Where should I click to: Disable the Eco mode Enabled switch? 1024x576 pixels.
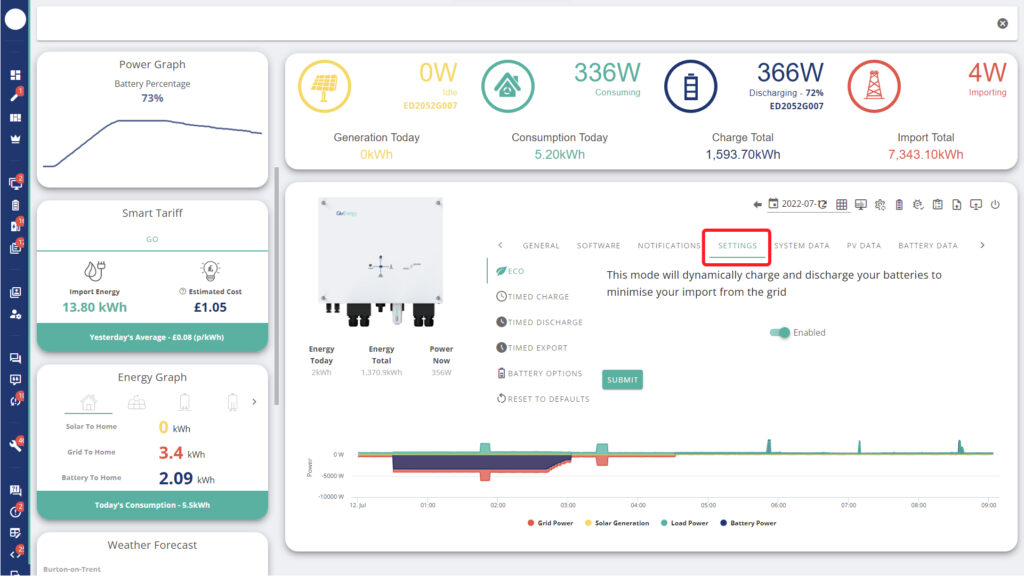tap(779, 332)
